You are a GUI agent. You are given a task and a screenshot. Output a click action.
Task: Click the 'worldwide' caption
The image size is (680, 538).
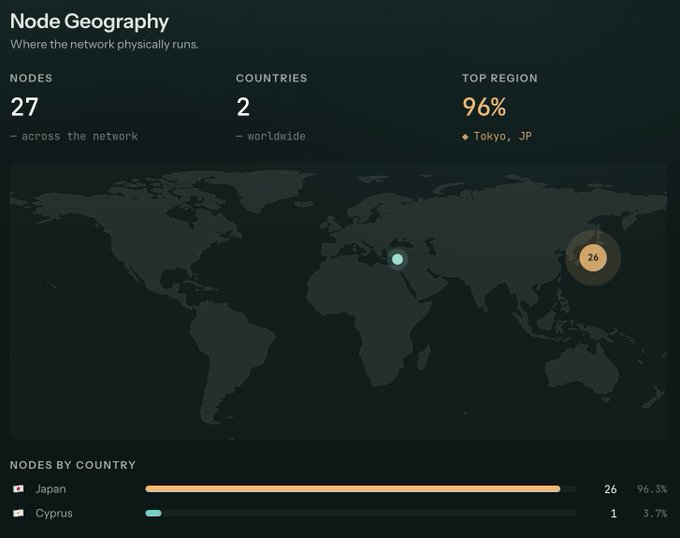[277, 137]
